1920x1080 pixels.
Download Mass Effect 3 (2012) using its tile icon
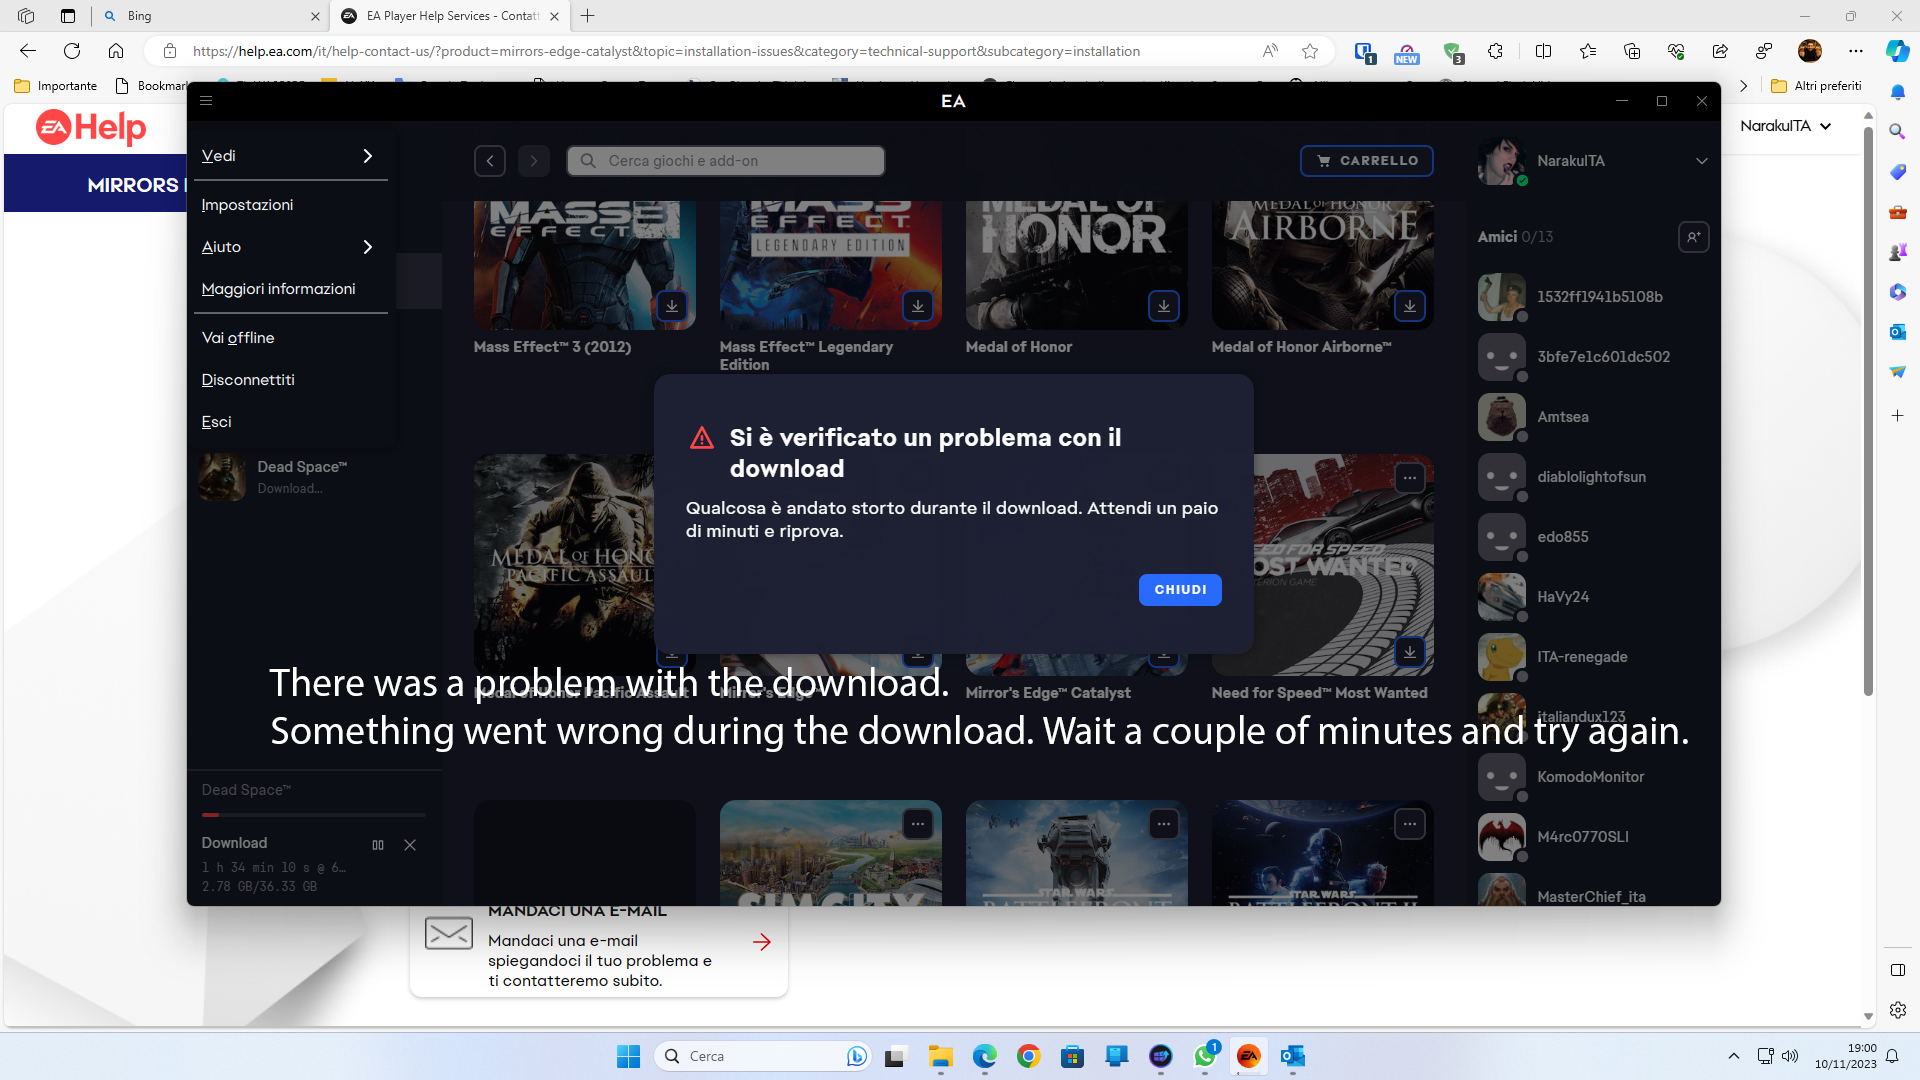pos(672,306)
